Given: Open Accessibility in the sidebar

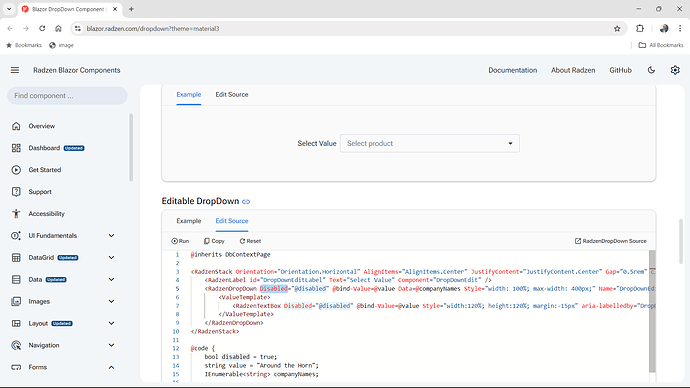Looking at the screenshot, I should [x=46, y=214].
